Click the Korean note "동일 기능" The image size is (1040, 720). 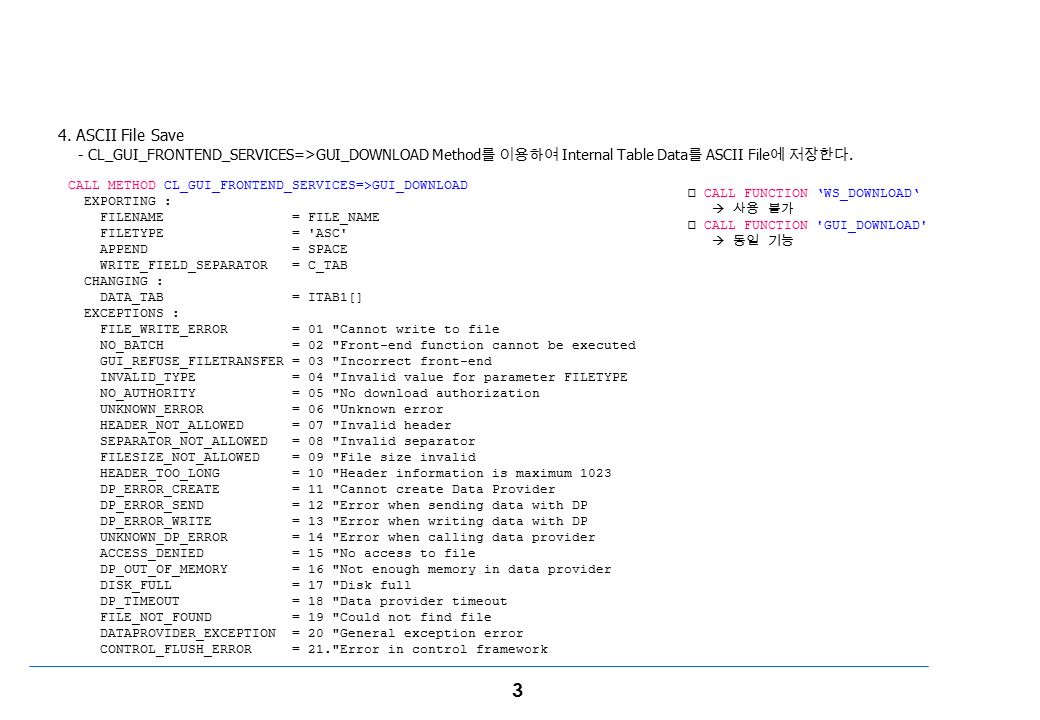click(x=763, y=240)
